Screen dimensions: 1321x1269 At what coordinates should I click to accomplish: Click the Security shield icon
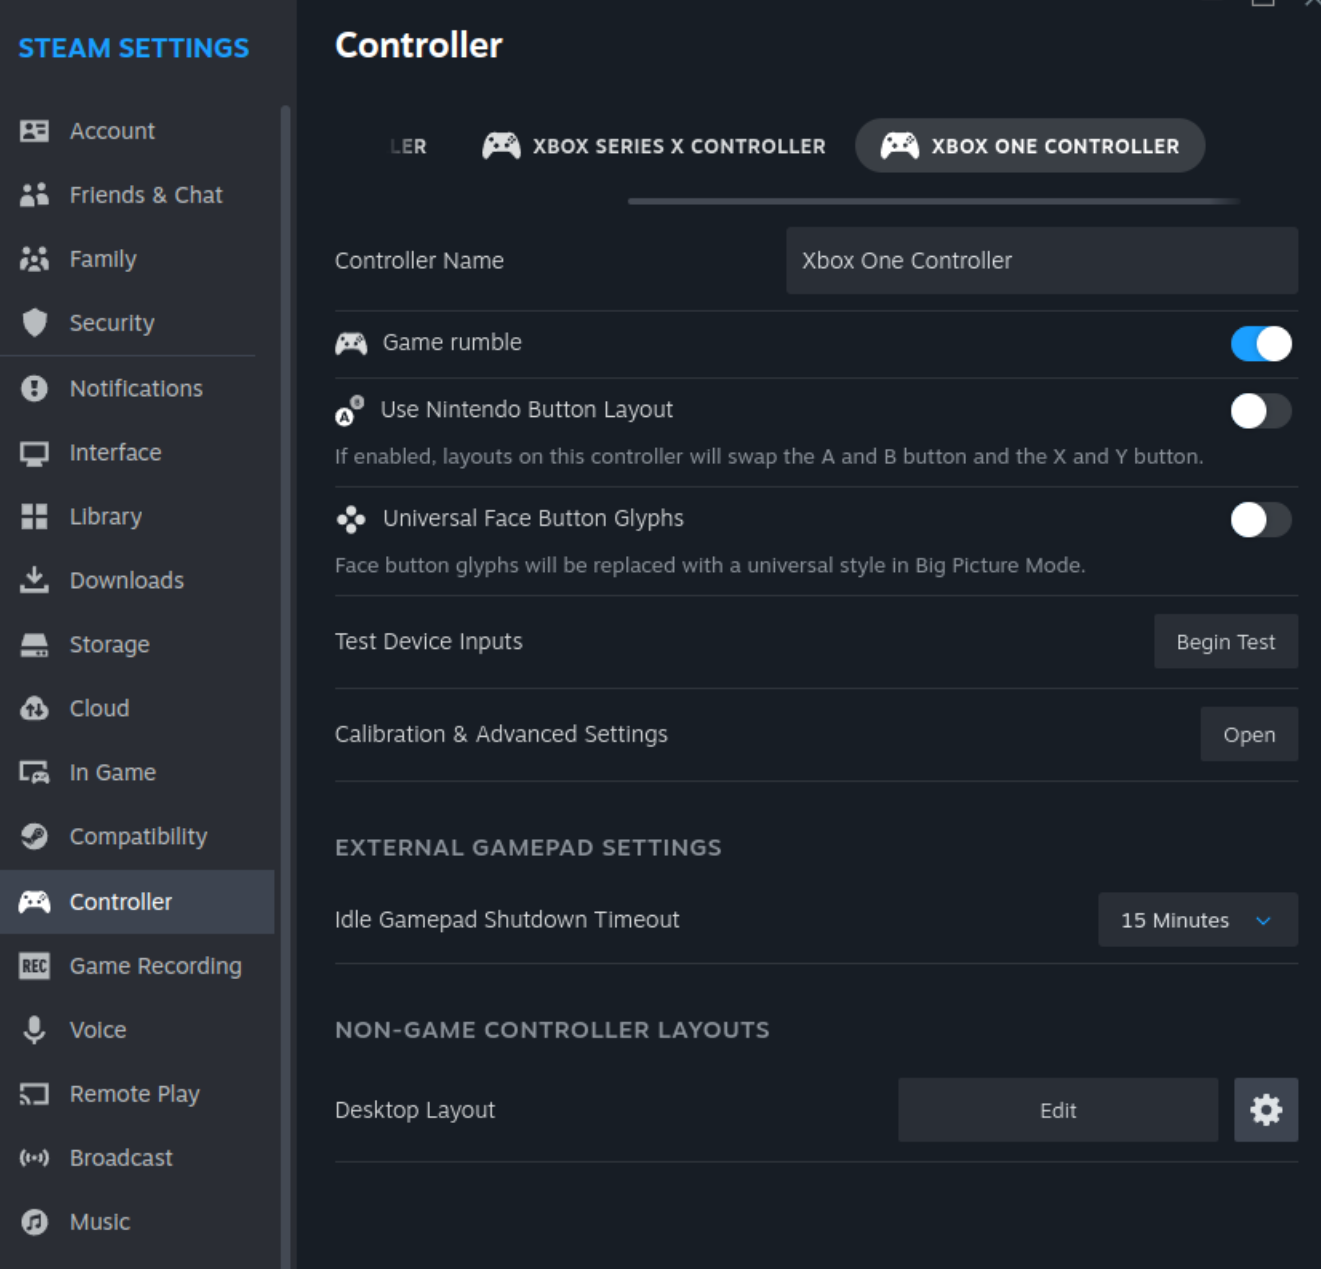(34, 323)
